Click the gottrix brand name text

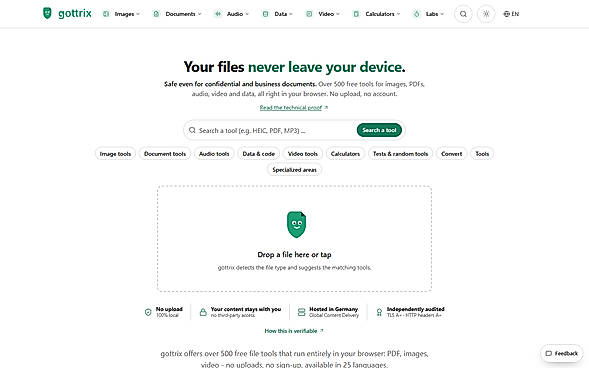[x=75, y=14]
